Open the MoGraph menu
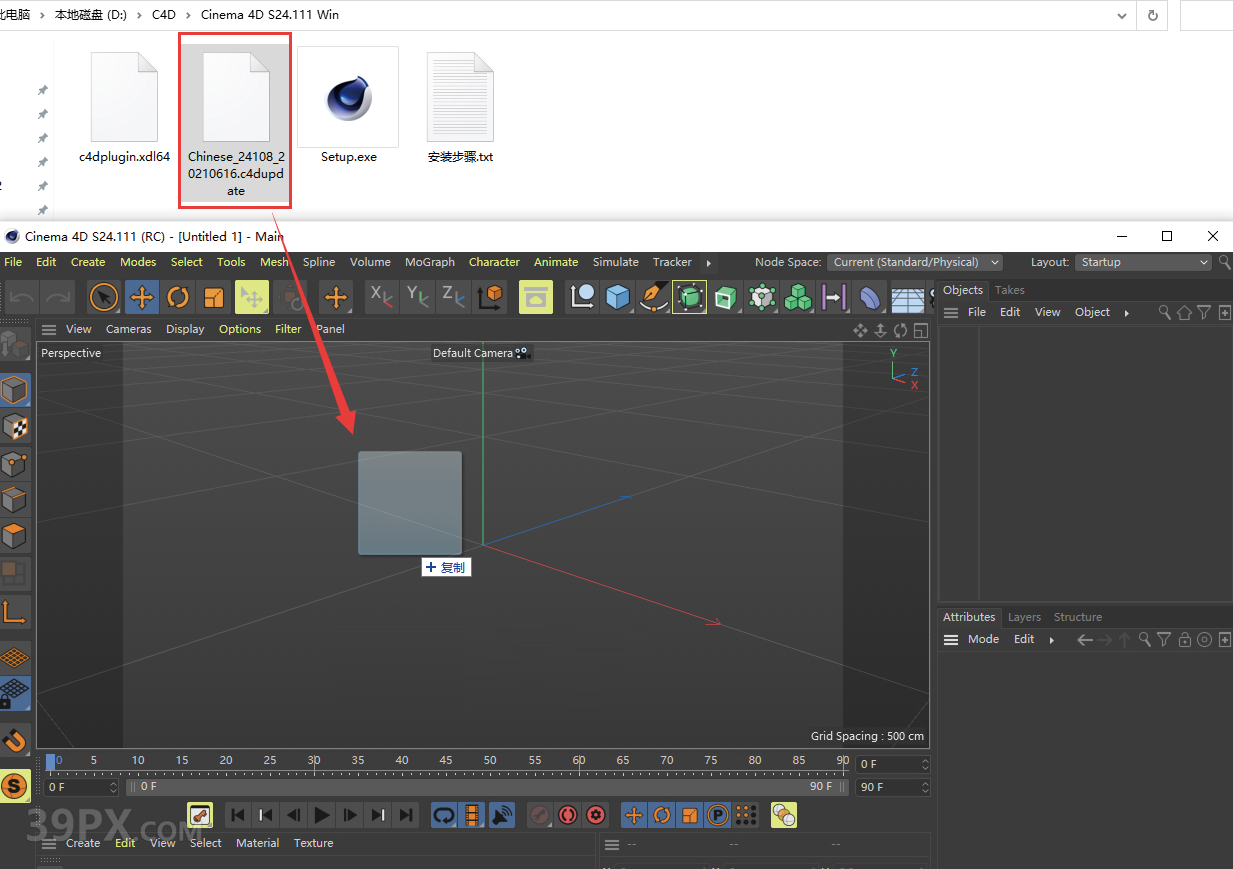Viewport: 1233px width, 869px height. (x=429, y=262)
